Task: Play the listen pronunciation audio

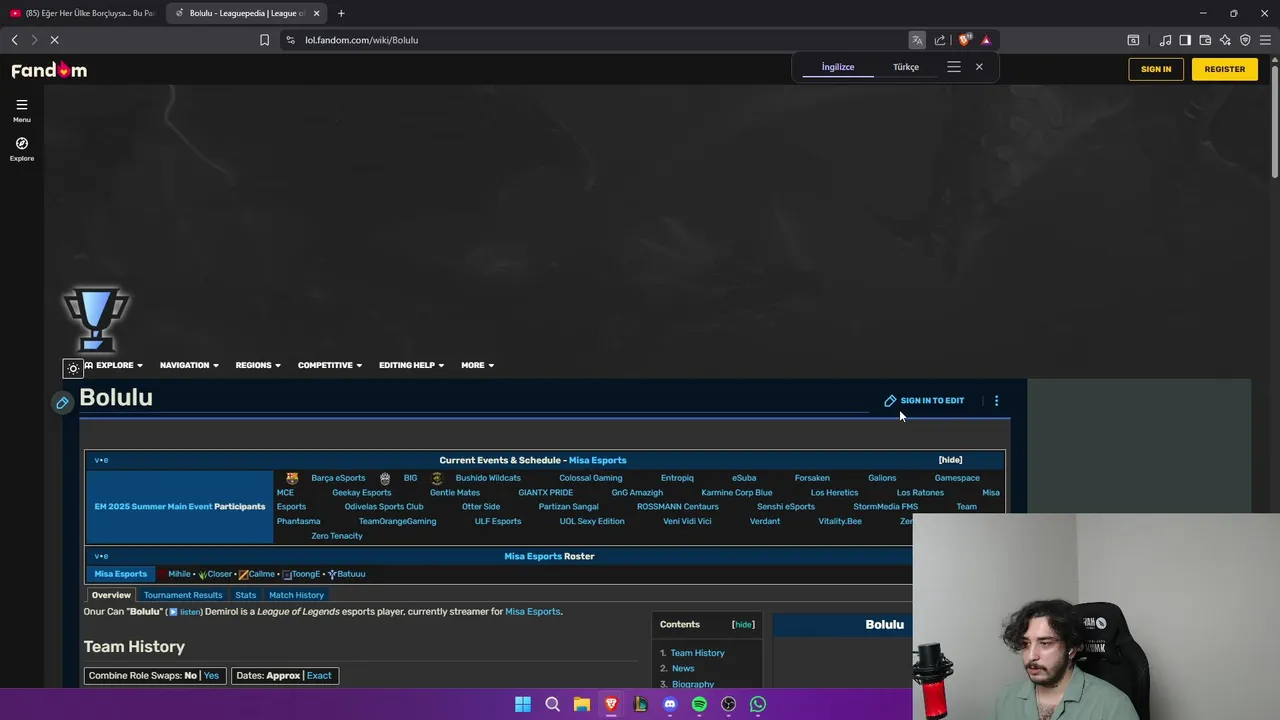Action: [185, 612]
